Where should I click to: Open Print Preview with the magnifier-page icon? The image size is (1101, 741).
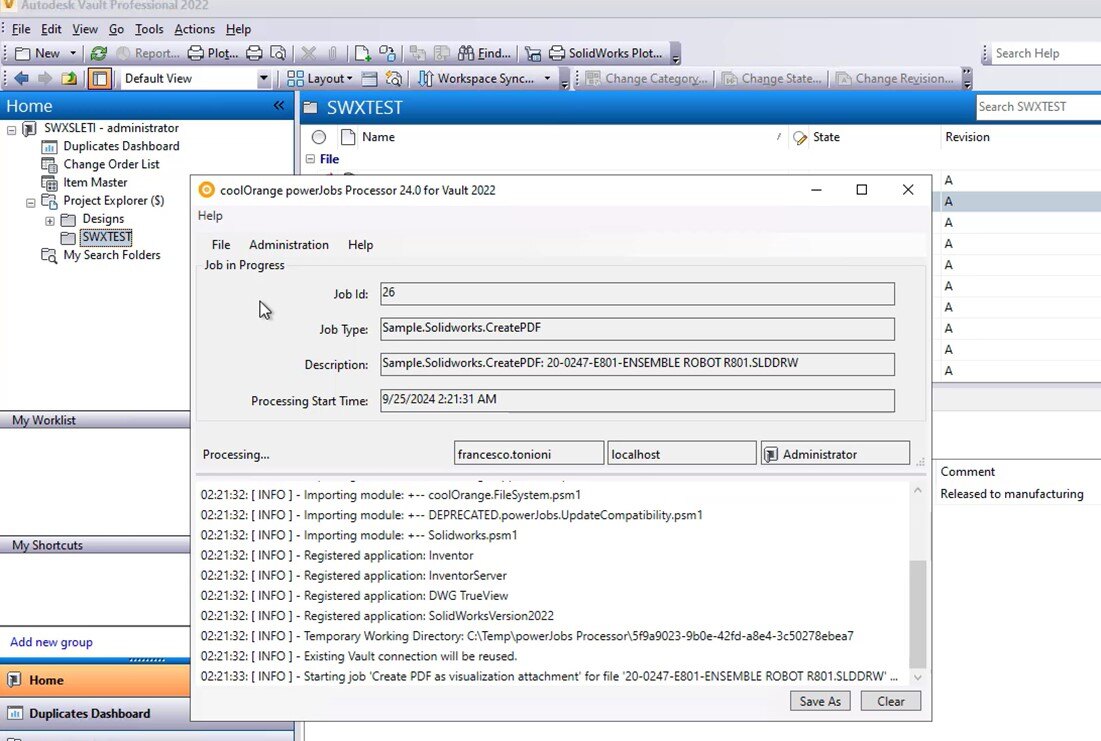278,53
